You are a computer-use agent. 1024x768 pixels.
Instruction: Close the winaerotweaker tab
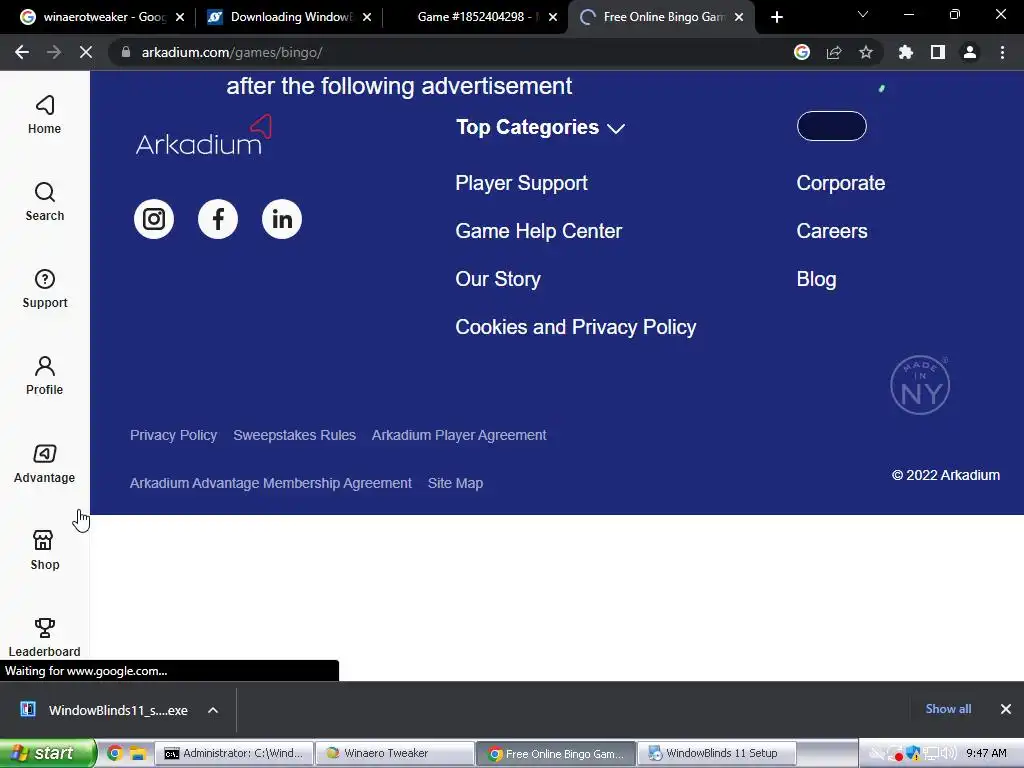[180, 18]
